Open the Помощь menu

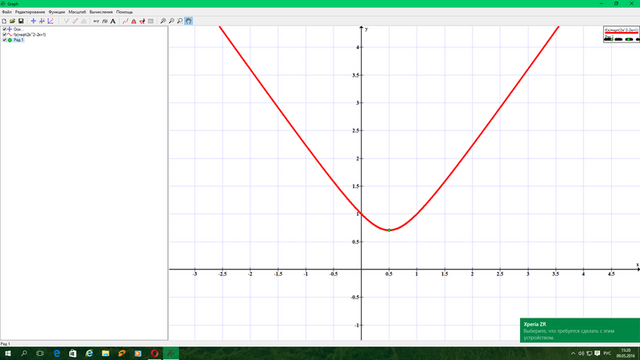[124, 12]
